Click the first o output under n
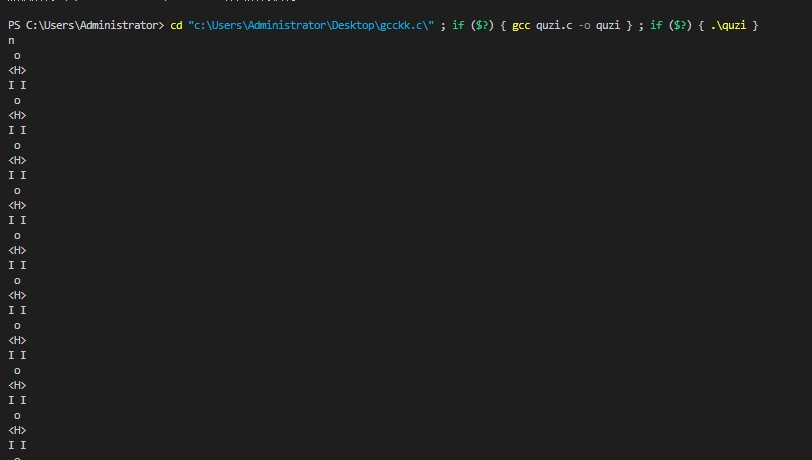Image resolution: width=812 pixels, height=460 pixels. coord(17,55)
